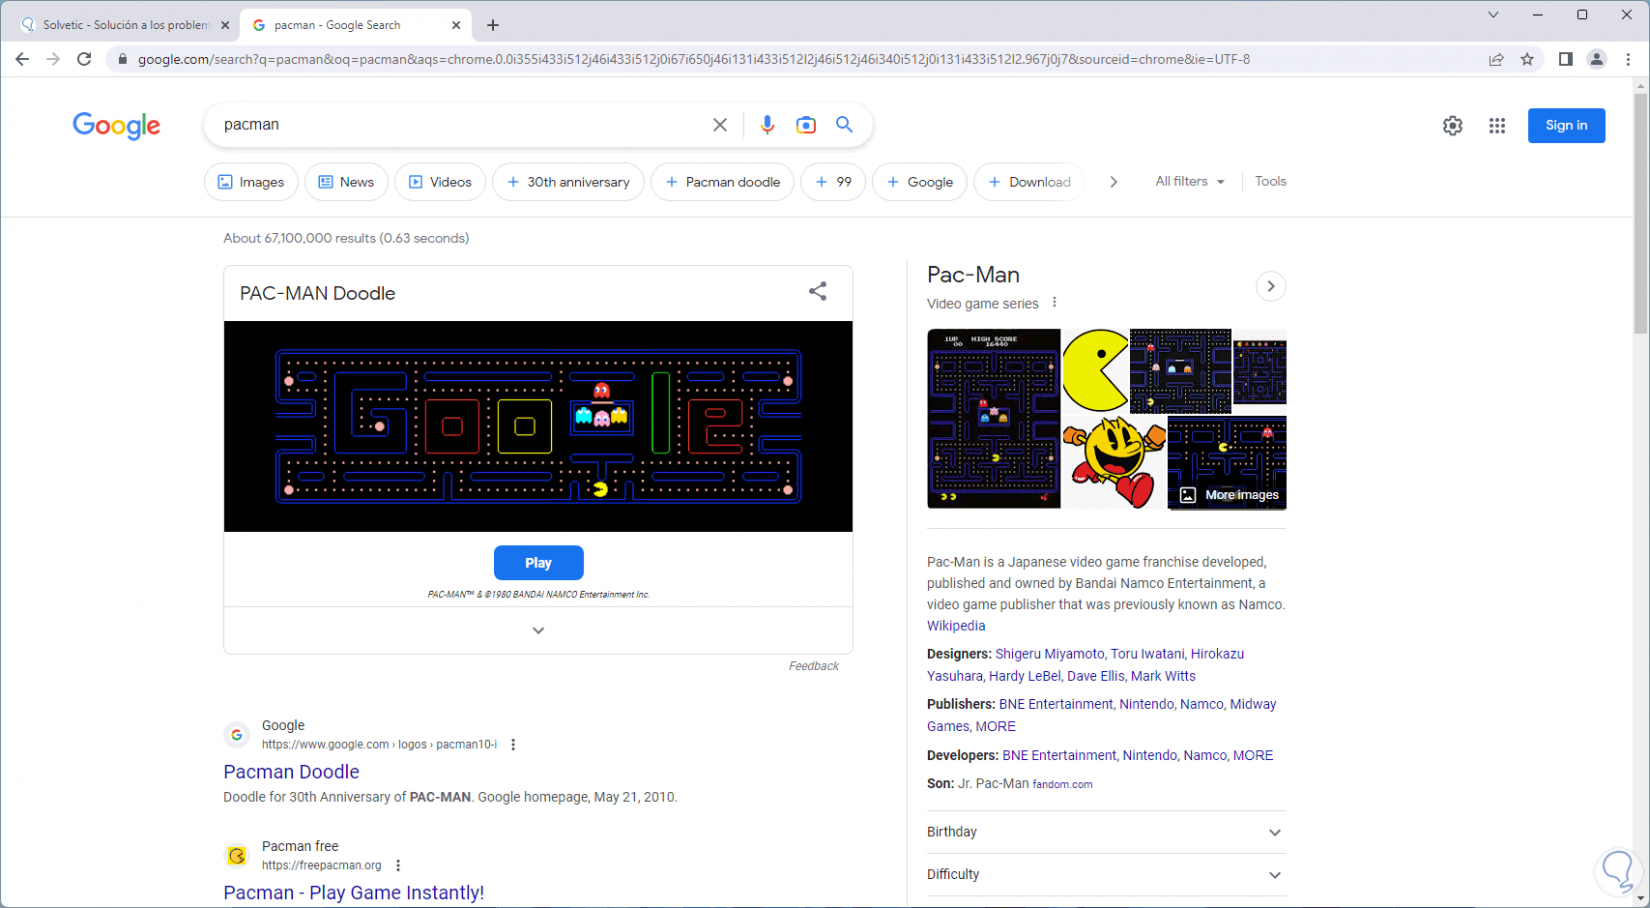Go back using the browser back arrow
The image size is (1650, 908).
tap(22, 59)
